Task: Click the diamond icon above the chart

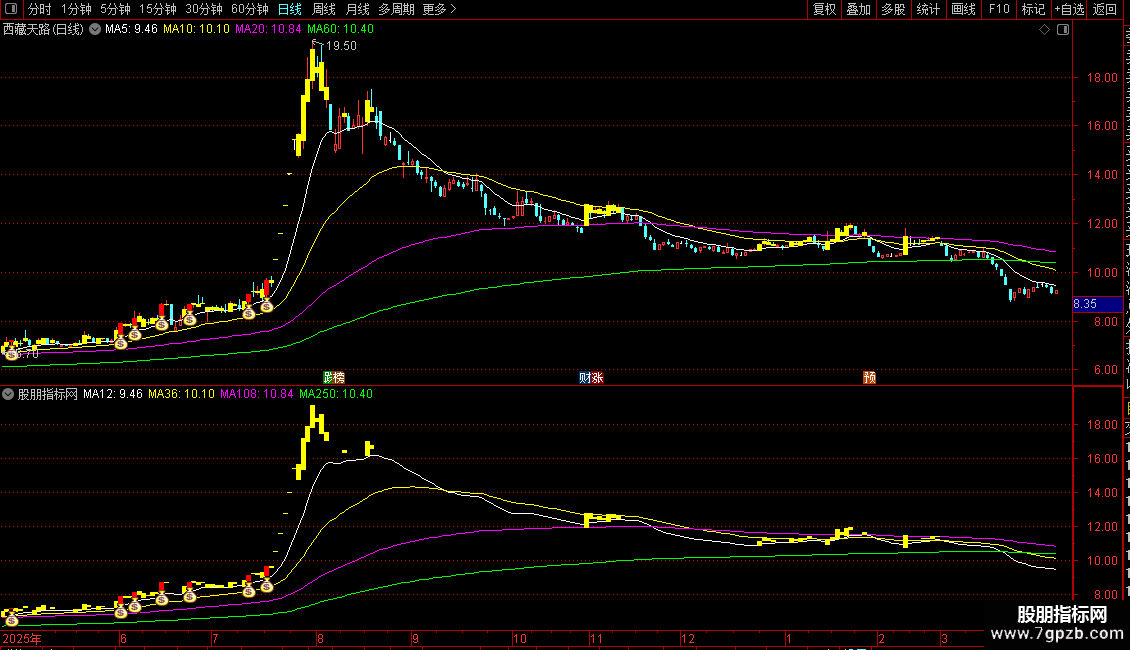Action: tap(1045, 29)
